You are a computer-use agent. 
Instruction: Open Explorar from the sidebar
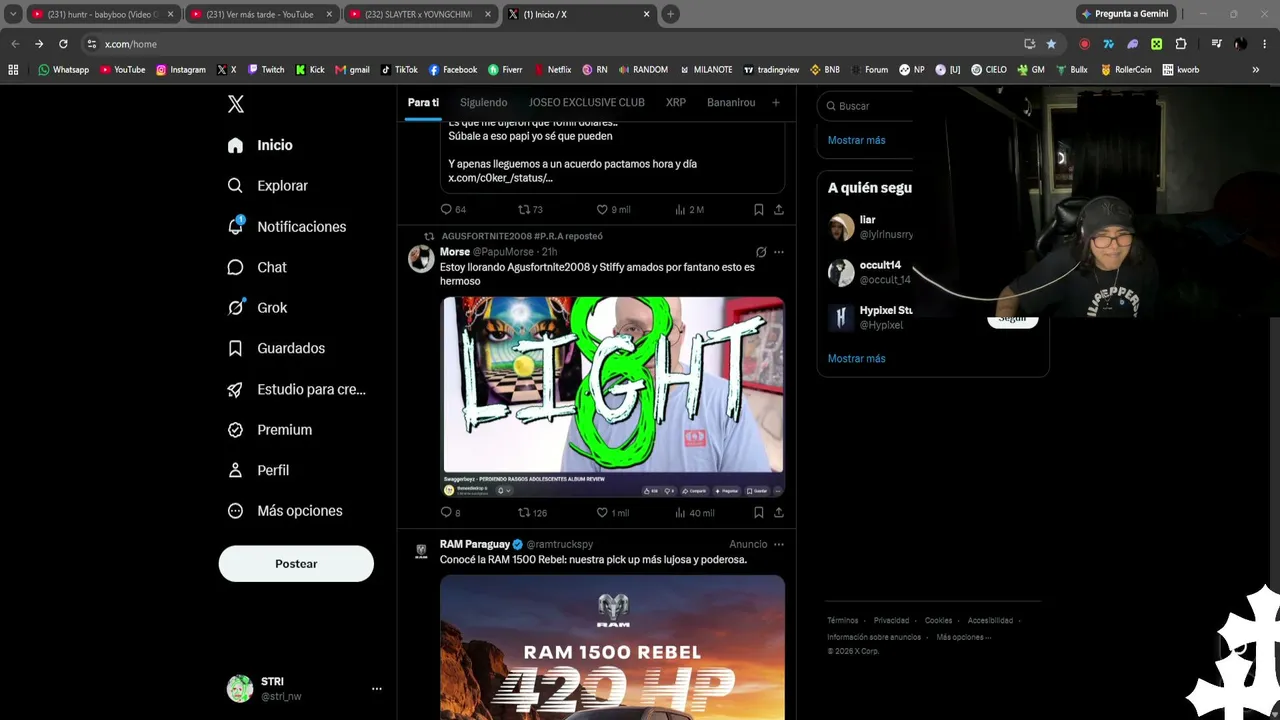tap(267, 186)
